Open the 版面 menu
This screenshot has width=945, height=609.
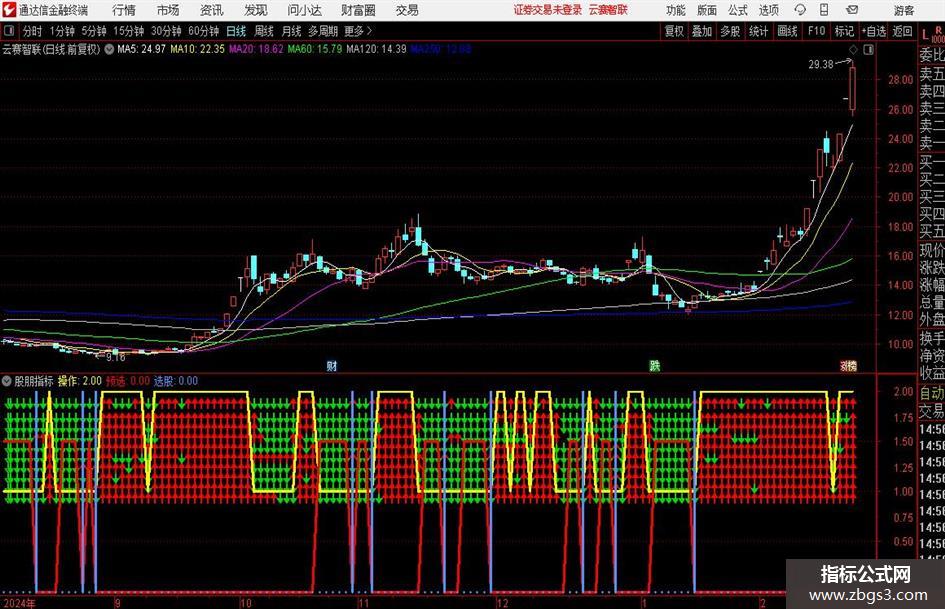[x=706, y=10]
